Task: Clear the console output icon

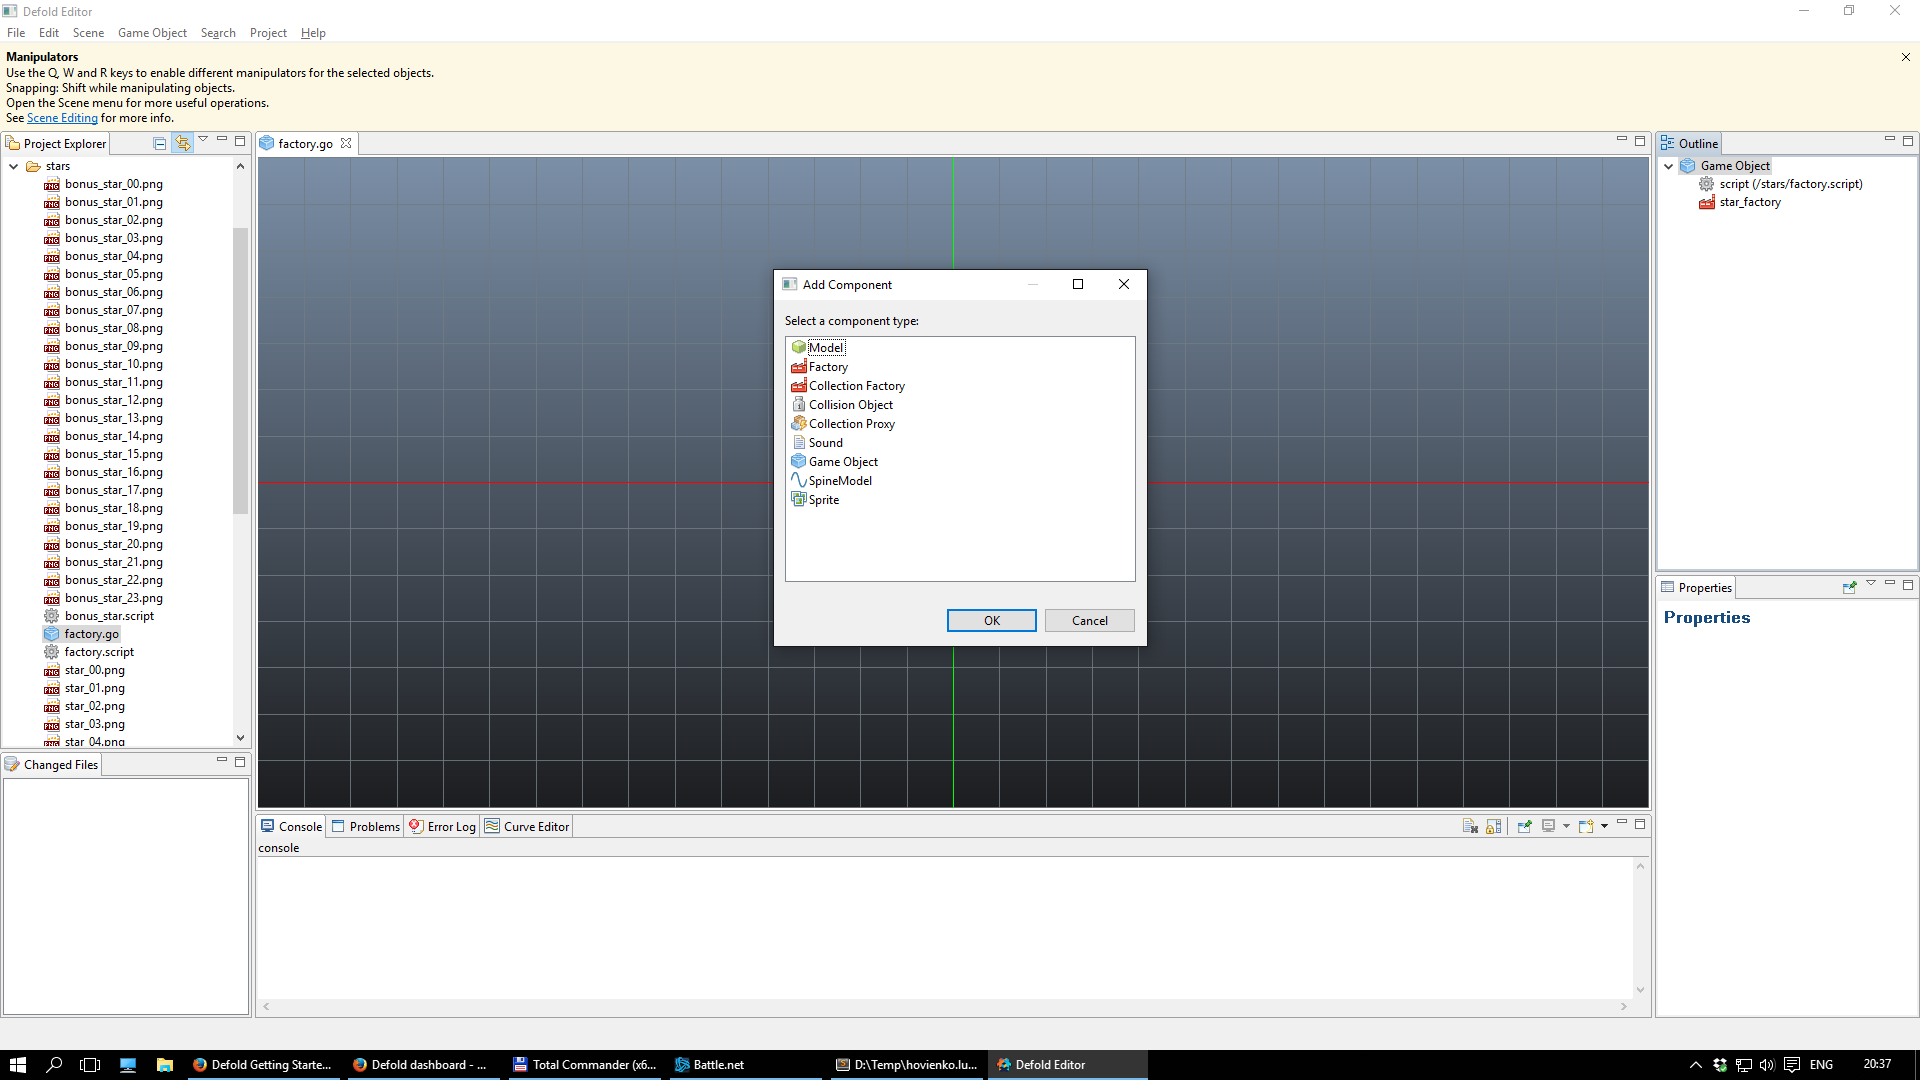Action: click(x=1470, y=826)
